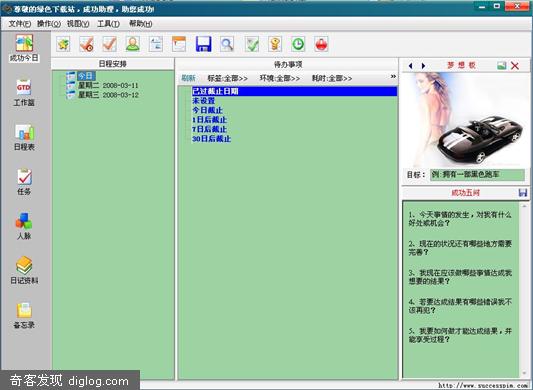Expand the 标签:全部>> filter
Viewport: 533px width, 390px height.
227,78
